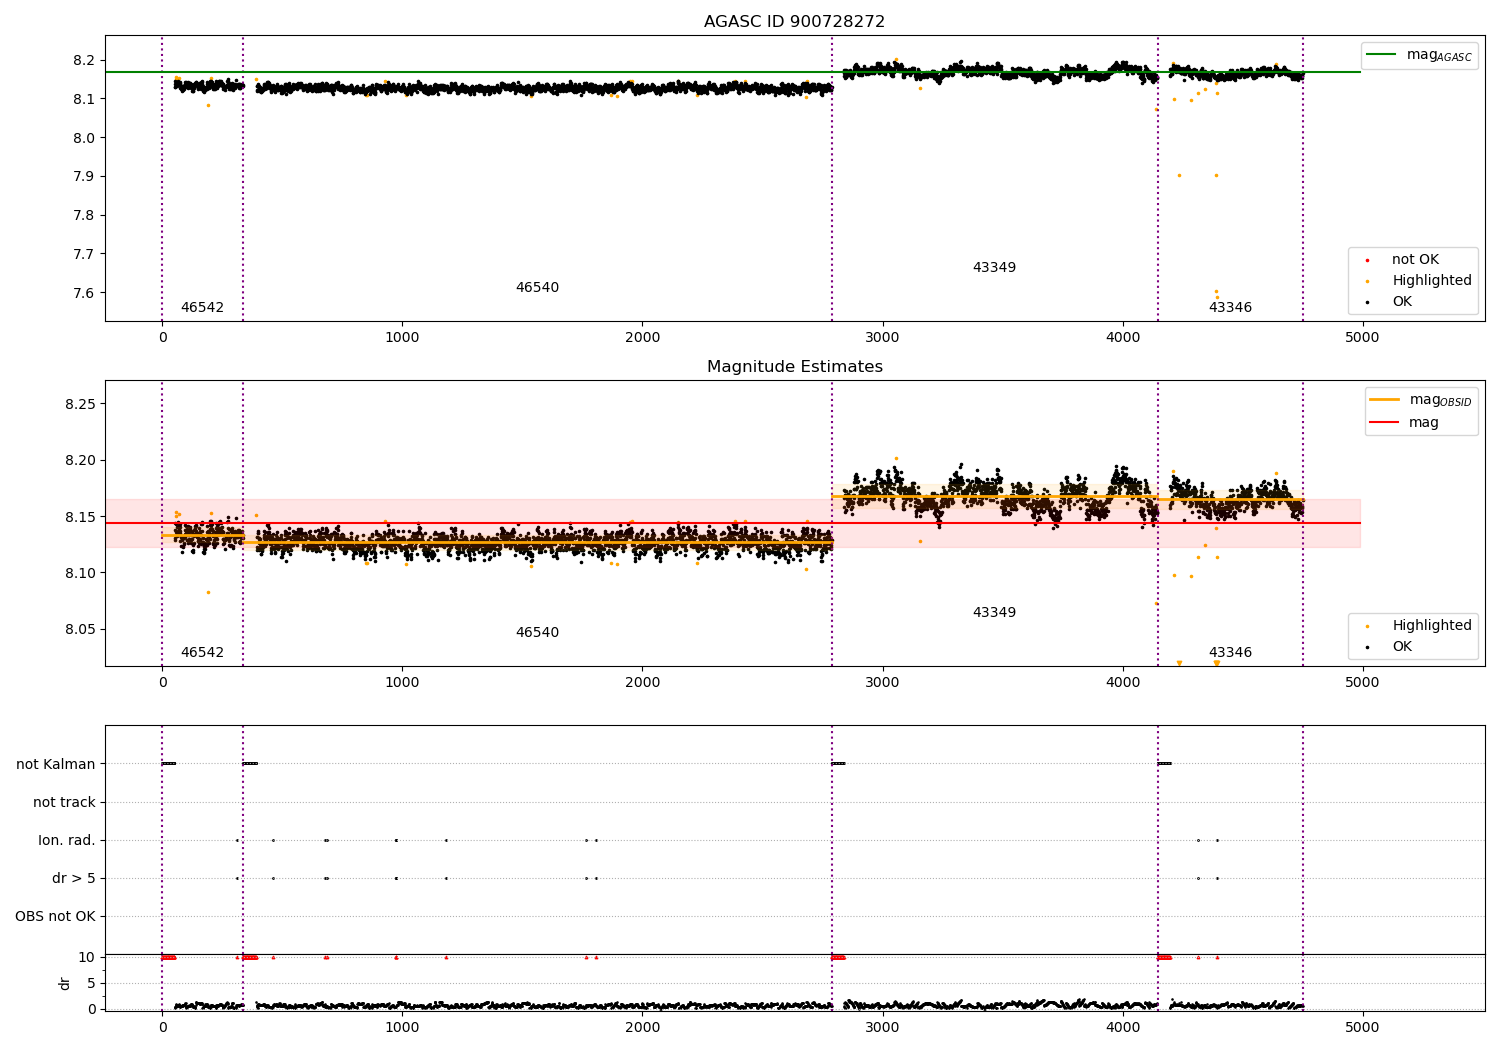The width and height of the screenshot is (1500, 1050).
Task: Click x-tick 1000 under the bottom dr panel
Action: click(402, 1028)
